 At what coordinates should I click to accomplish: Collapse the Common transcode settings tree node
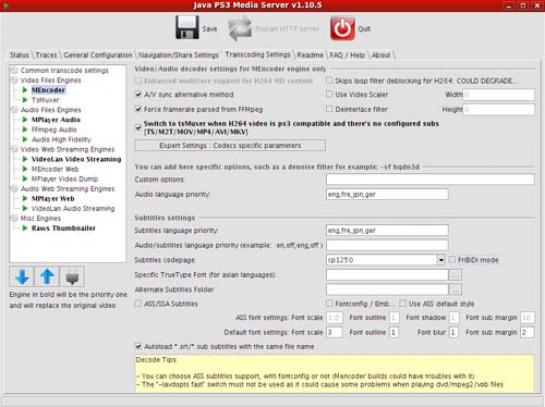14,70
